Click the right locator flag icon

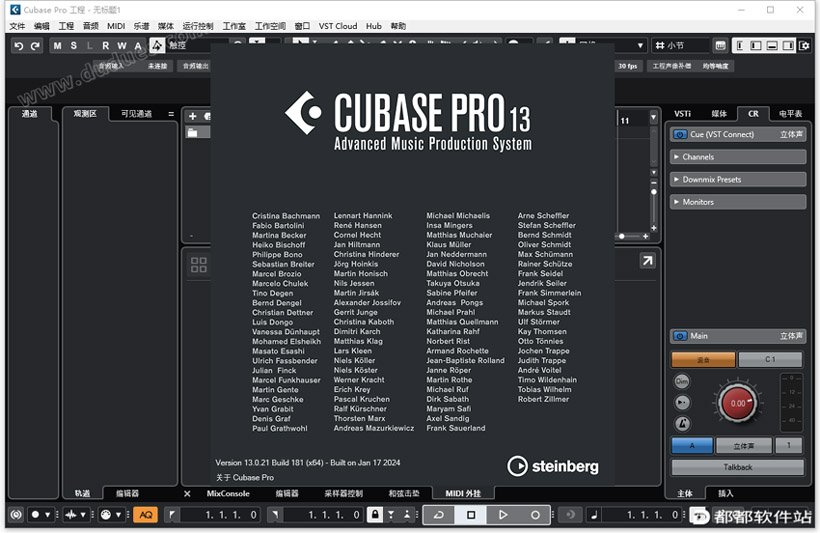276,515
